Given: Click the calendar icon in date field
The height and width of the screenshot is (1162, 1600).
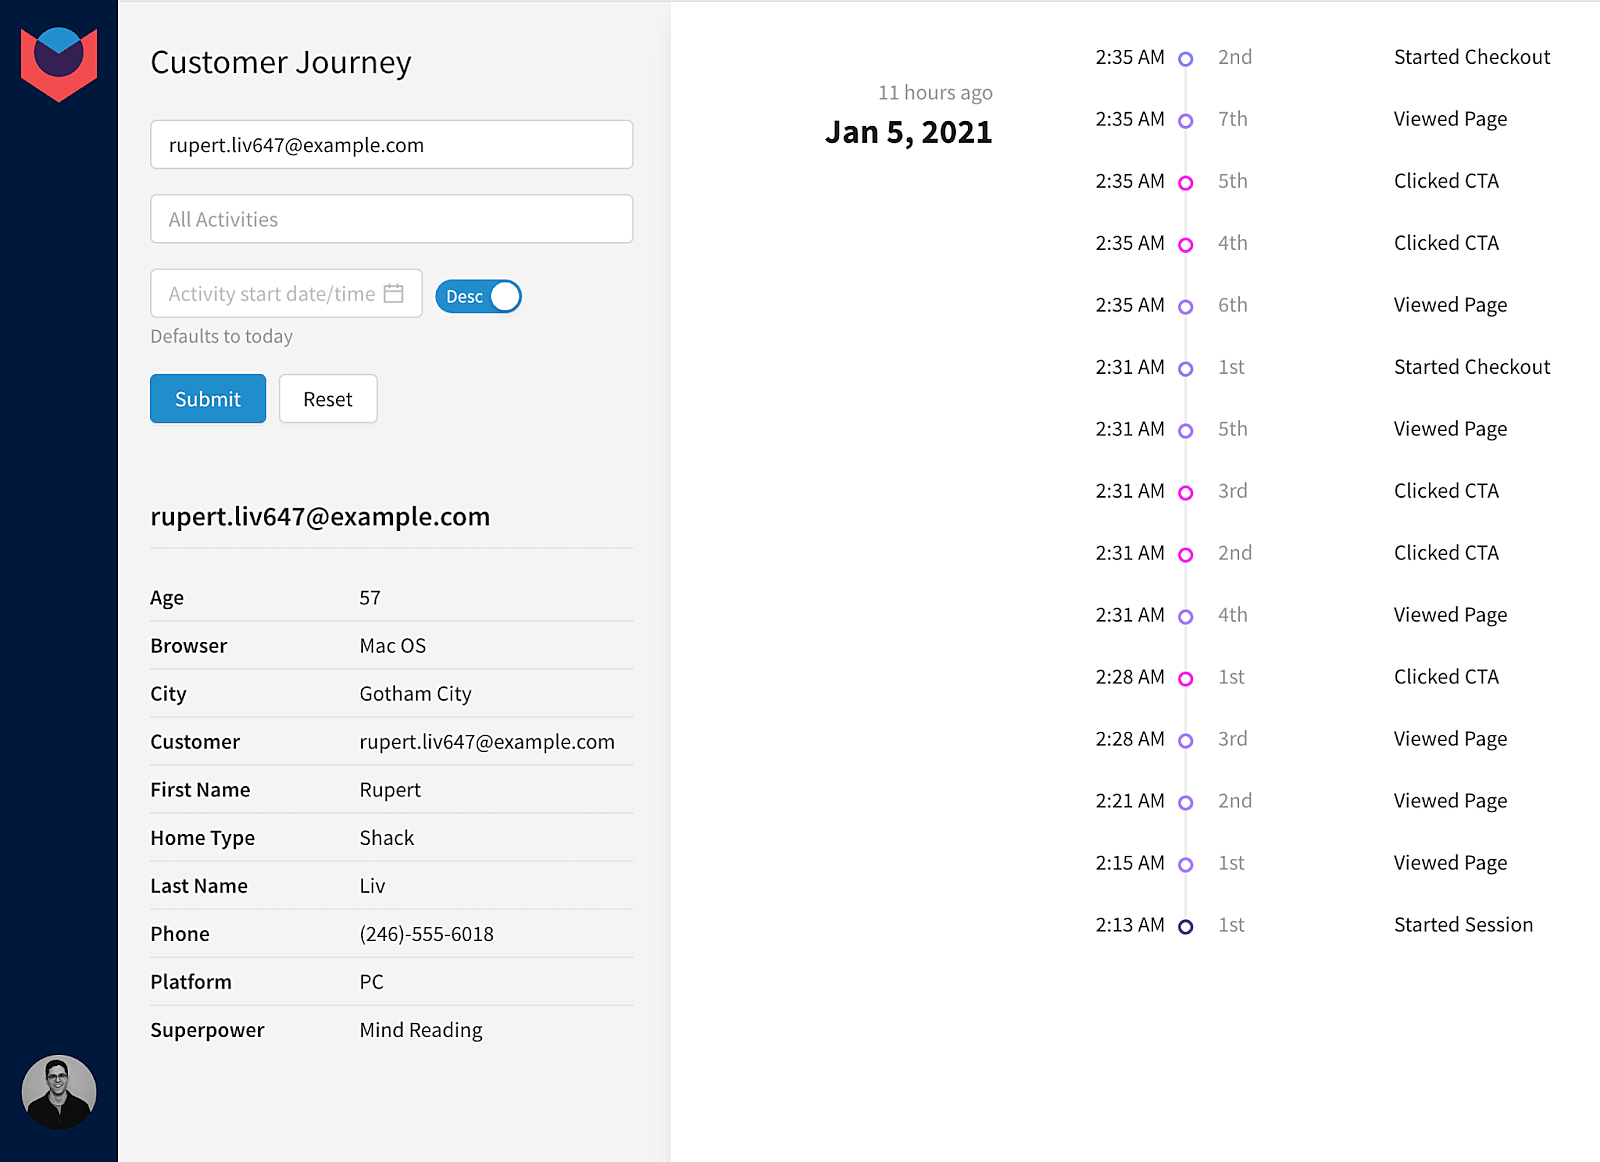Looking at the screenshot, I should 394,294.
